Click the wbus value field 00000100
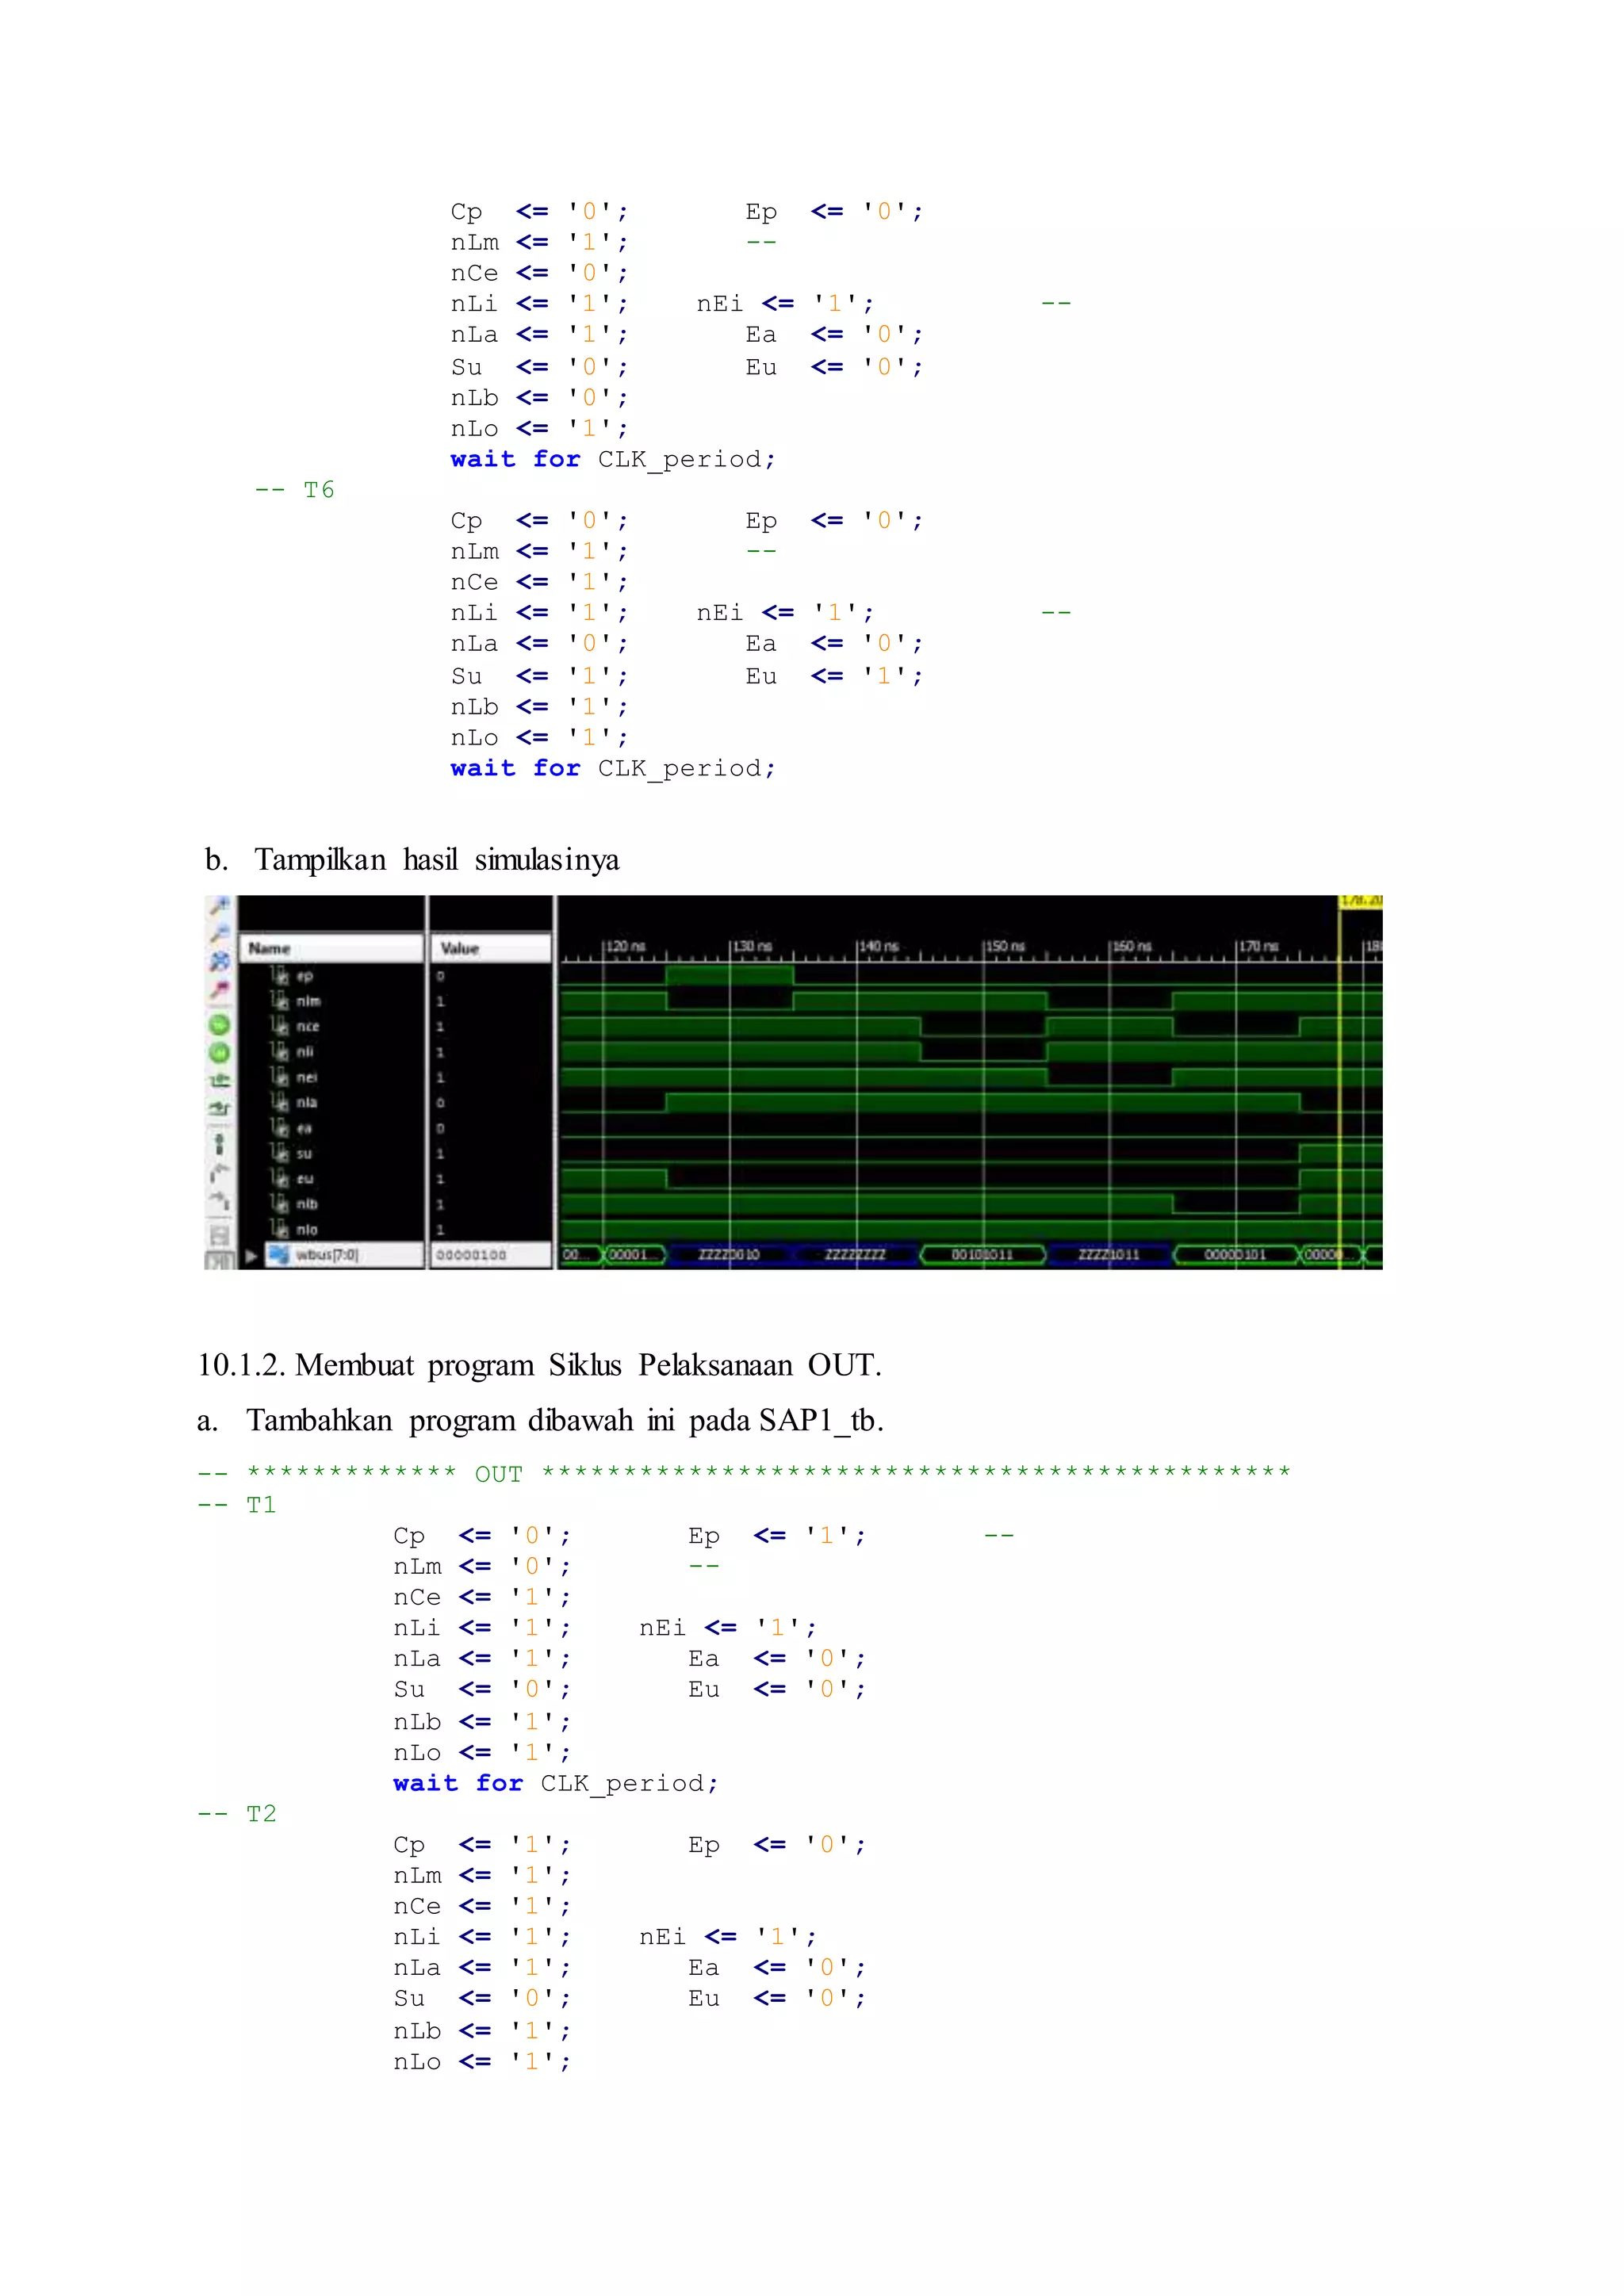1624x2296 pixels. 472,1255
